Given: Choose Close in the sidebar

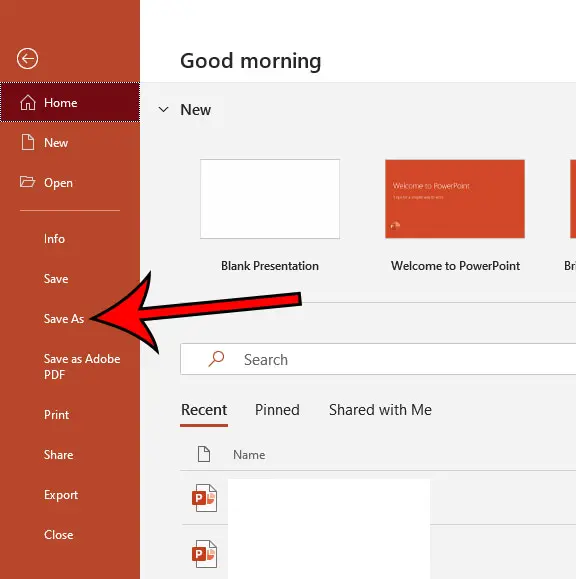Looking at the screenshot, I should pos(59,535).
